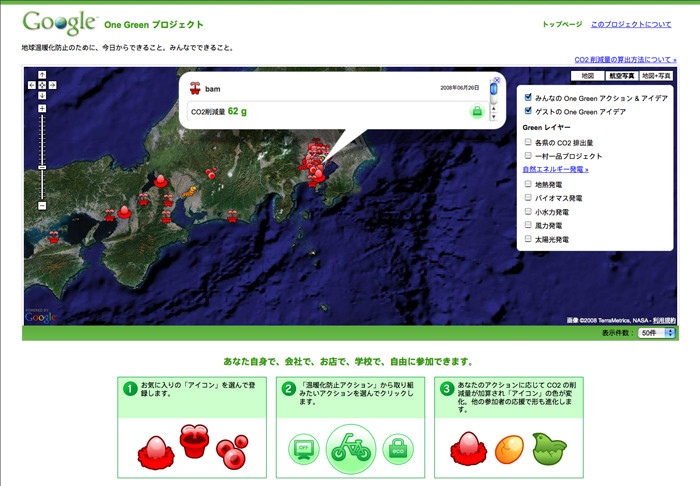This screenshot has width=700, height=486.
Task: Pan the map left with the arrow control
Action: (x=32, y=85)
